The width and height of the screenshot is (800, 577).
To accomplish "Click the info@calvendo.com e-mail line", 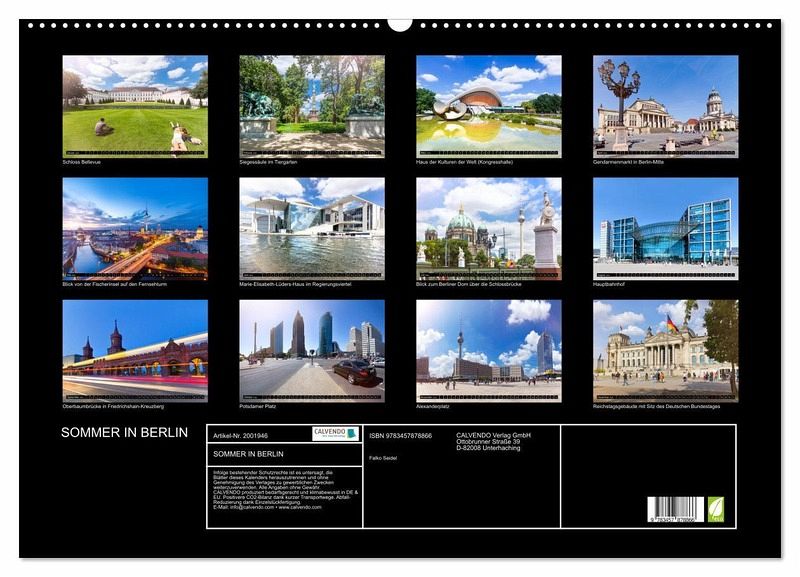I will point(267,507).
